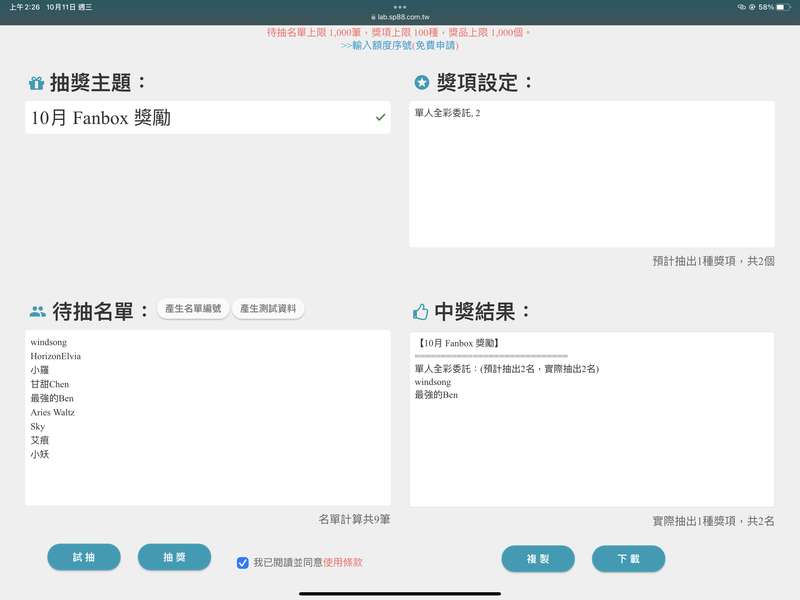Viewport: 800px width, 600px height.
Task: Click the result line '單人全彩委託：(預計抽出2名，實際抽出2名)'
Action: pyautogui.click(x=507, y=368)
